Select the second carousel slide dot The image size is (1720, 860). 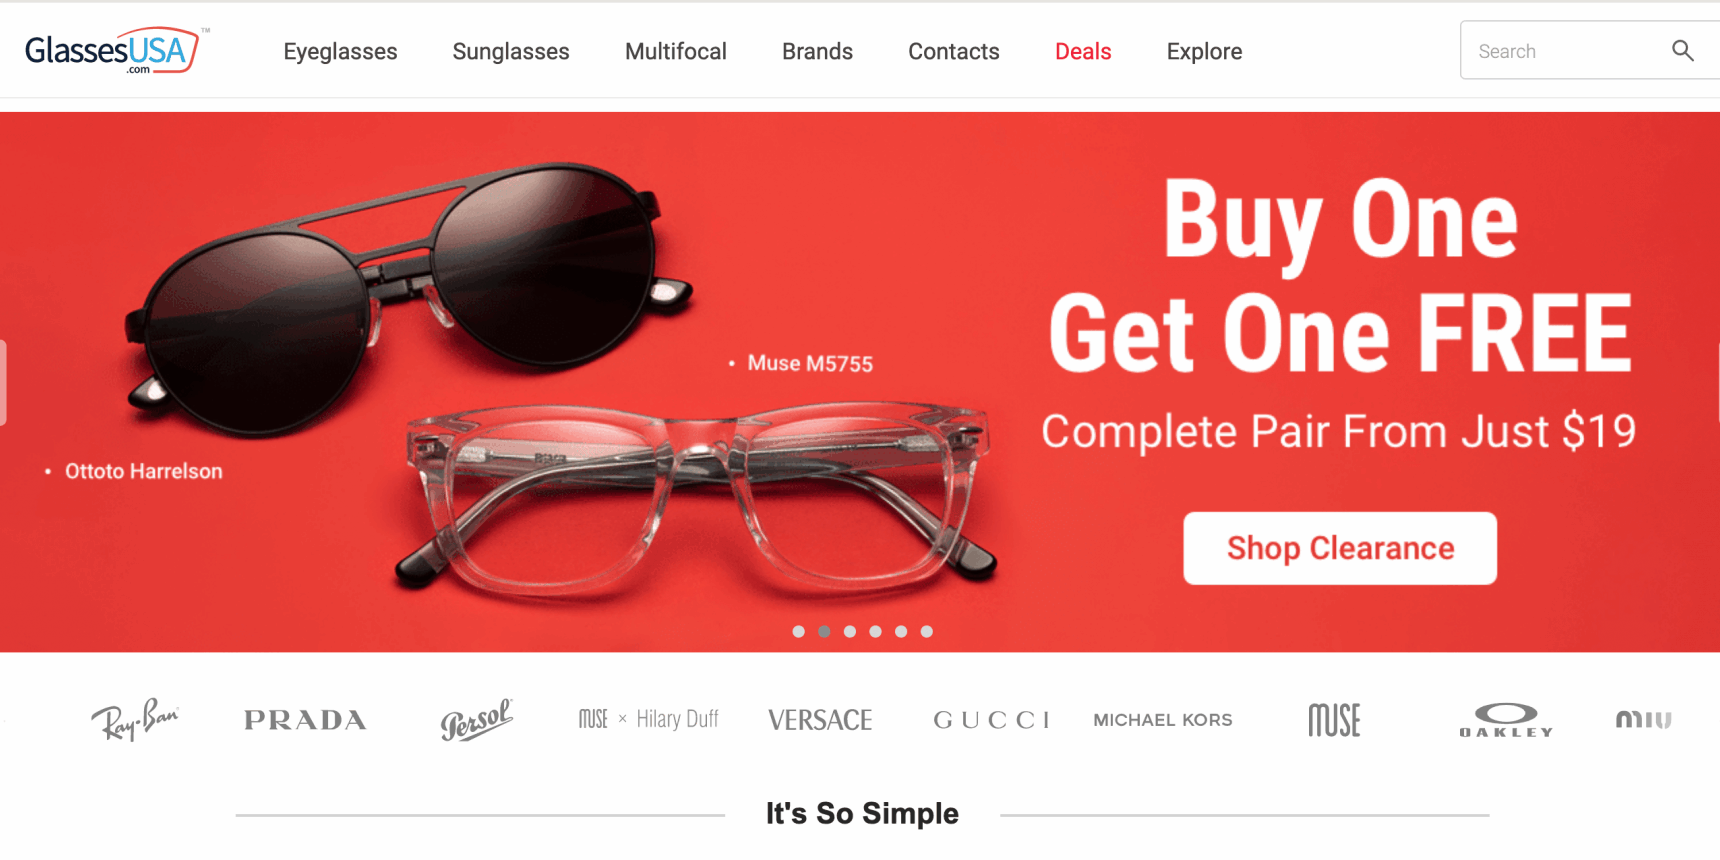tap(824, 631)
